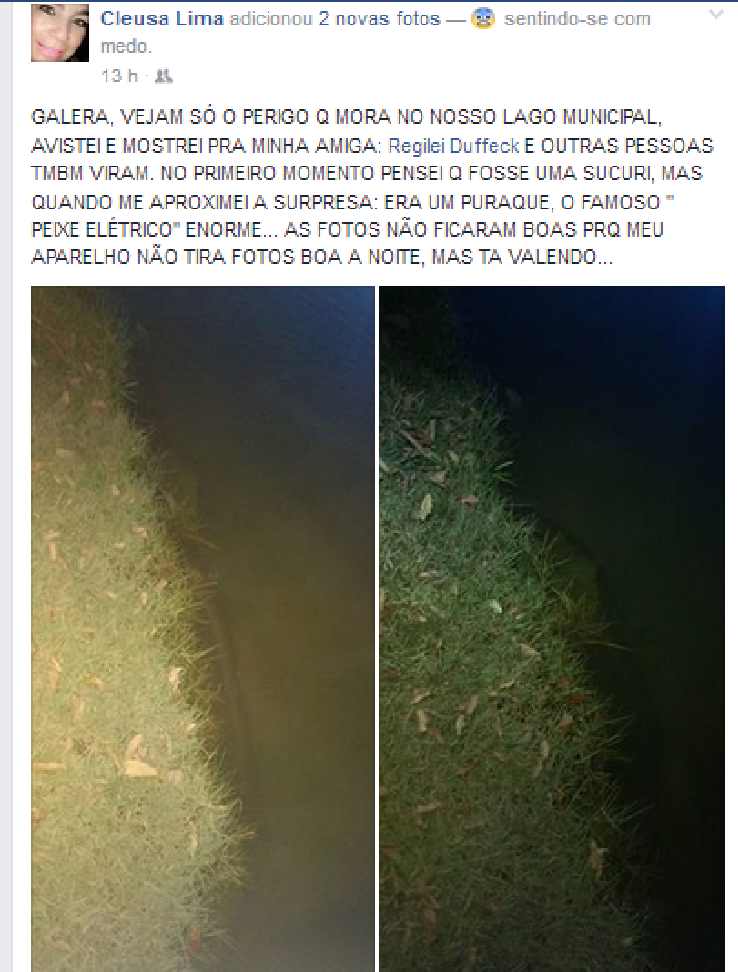Open tagged friend Regilei Duffeck's profile
The height and width of the screenshot is (972, 738).
point(454,146)
